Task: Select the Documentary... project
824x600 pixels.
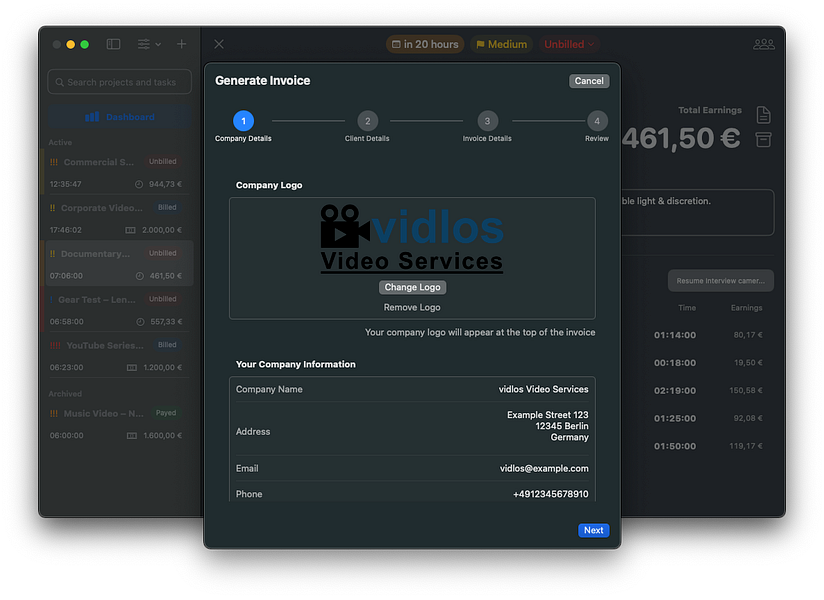Action: tap(119, 264)
